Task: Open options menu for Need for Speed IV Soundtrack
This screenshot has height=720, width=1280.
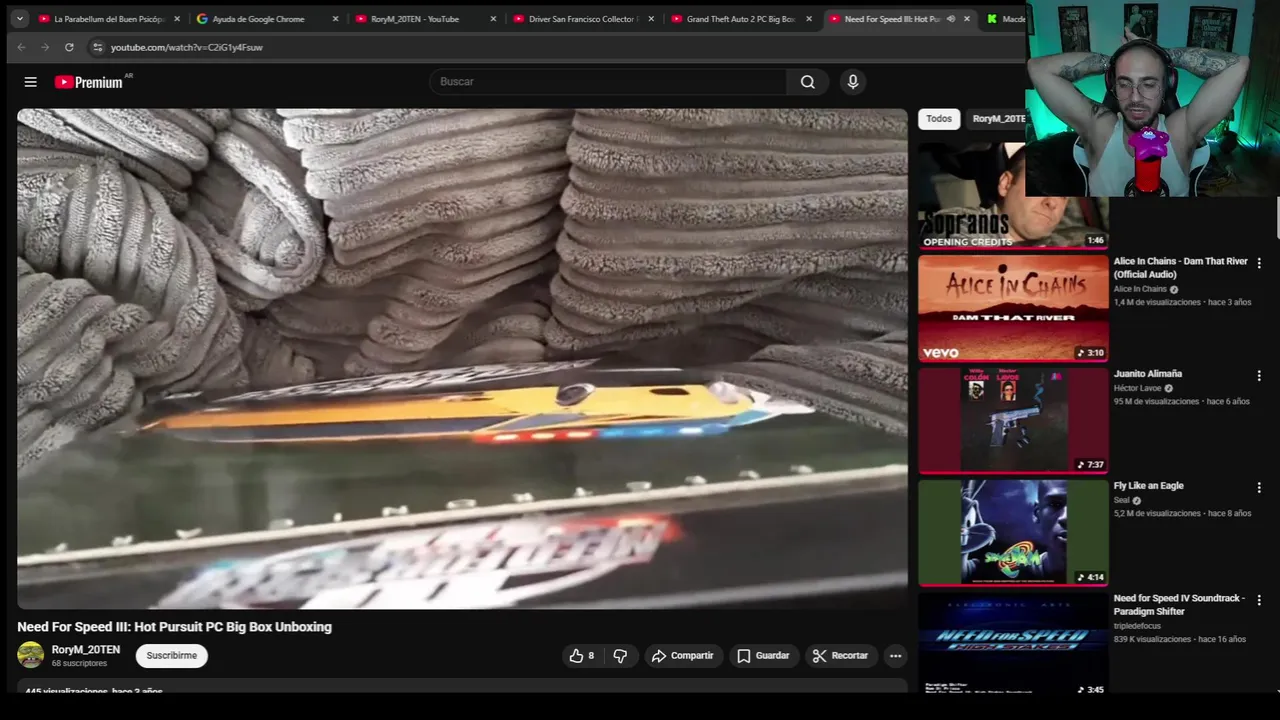Action: click(x=1259, y=600)
